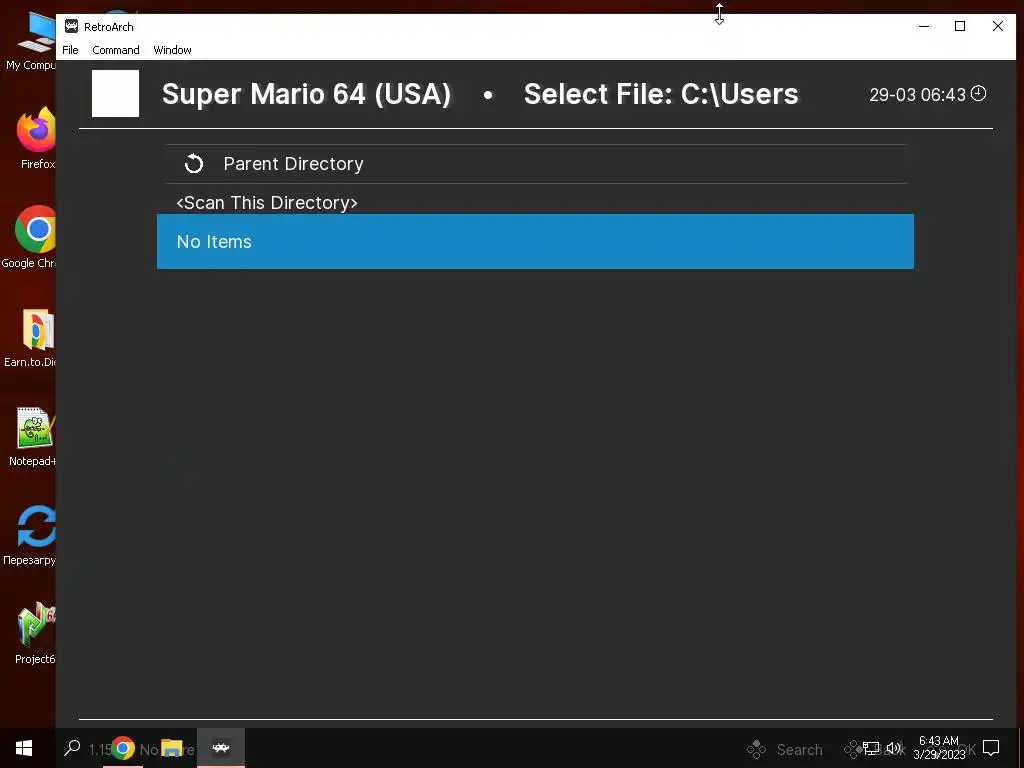Open the Google Chrome desktop shortcut
The width and height of the screenshot is (1024, 768).
[x=30, y=237]
